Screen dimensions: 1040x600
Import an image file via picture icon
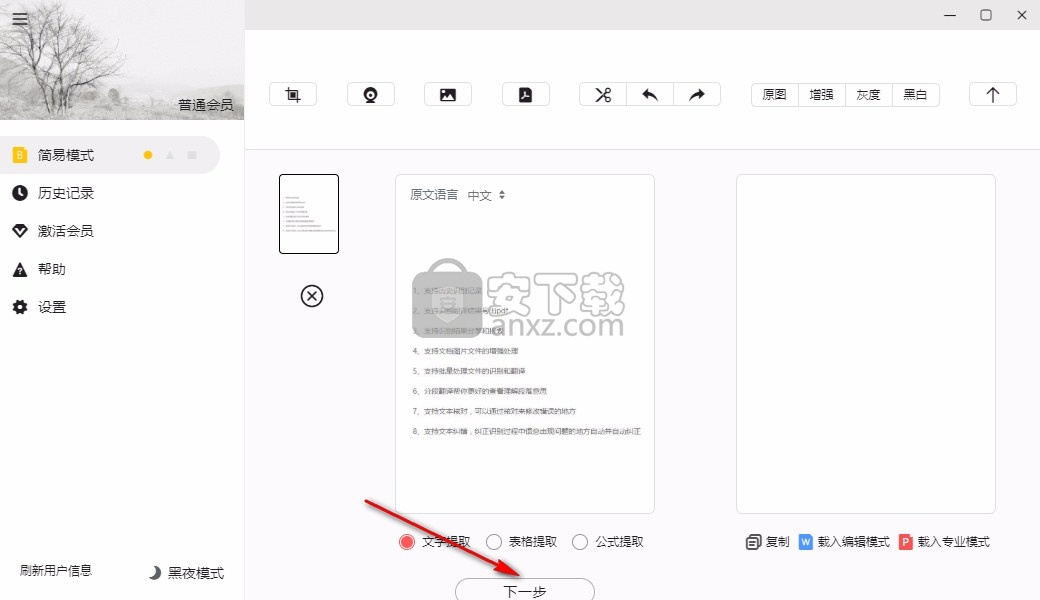448,94
